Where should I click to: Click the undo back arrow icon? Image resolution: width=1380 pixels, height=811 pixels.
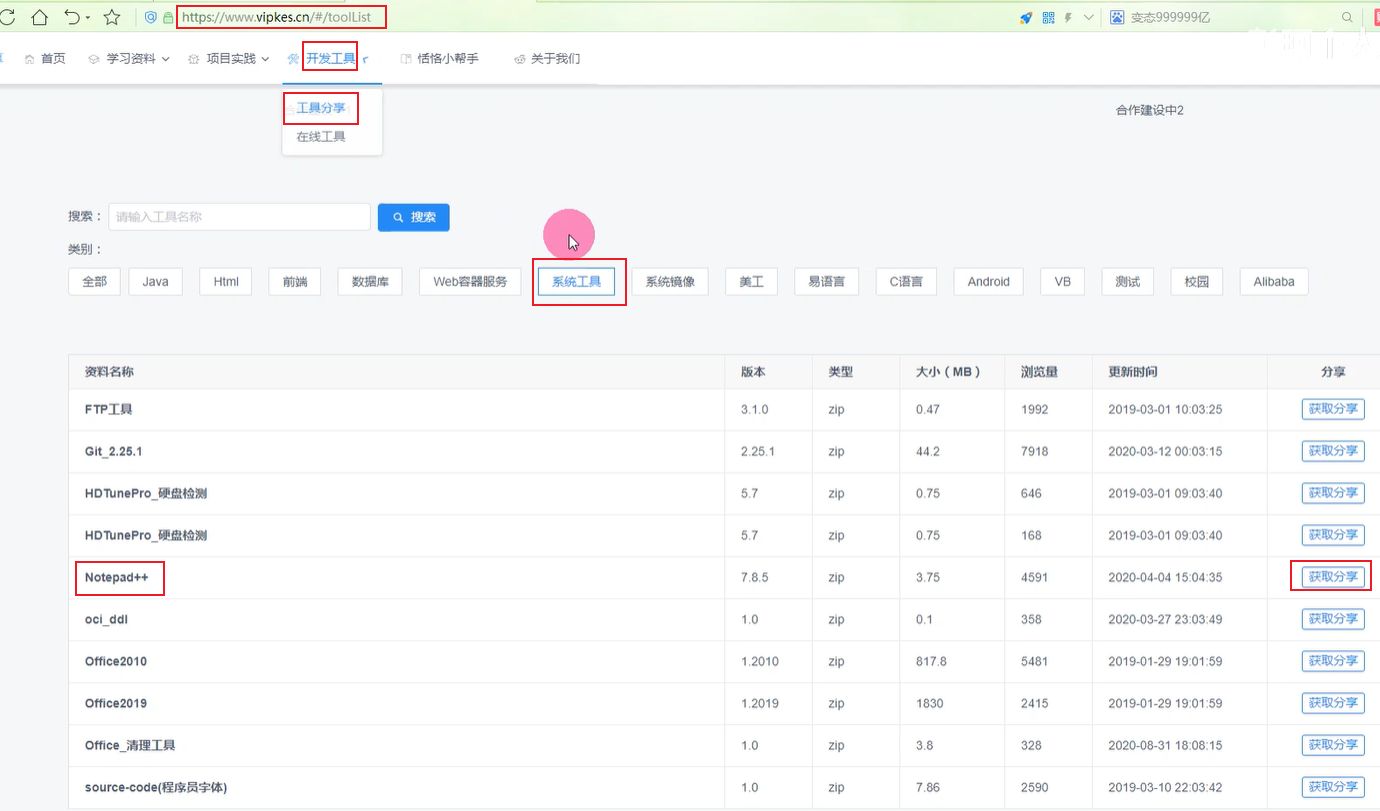click(72, 17)
